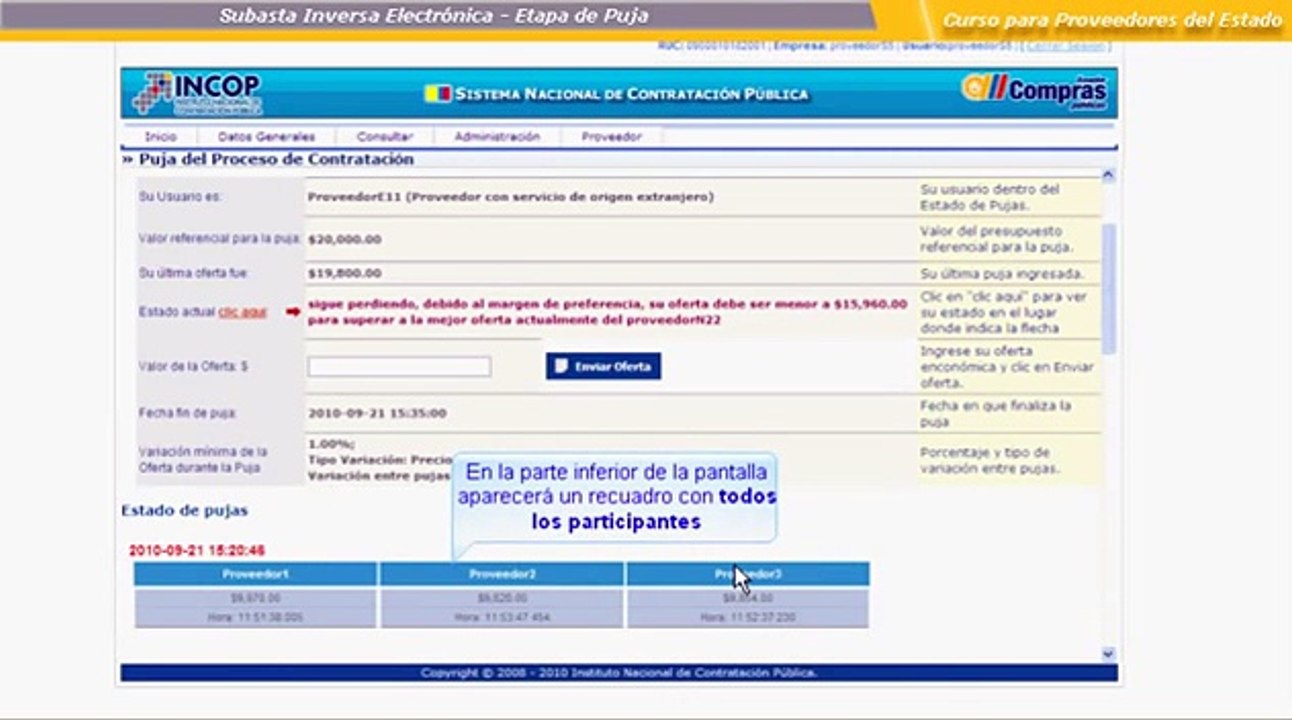Open the Consultar menu
Screen dimensions: 1292x720
click(385, 137)
